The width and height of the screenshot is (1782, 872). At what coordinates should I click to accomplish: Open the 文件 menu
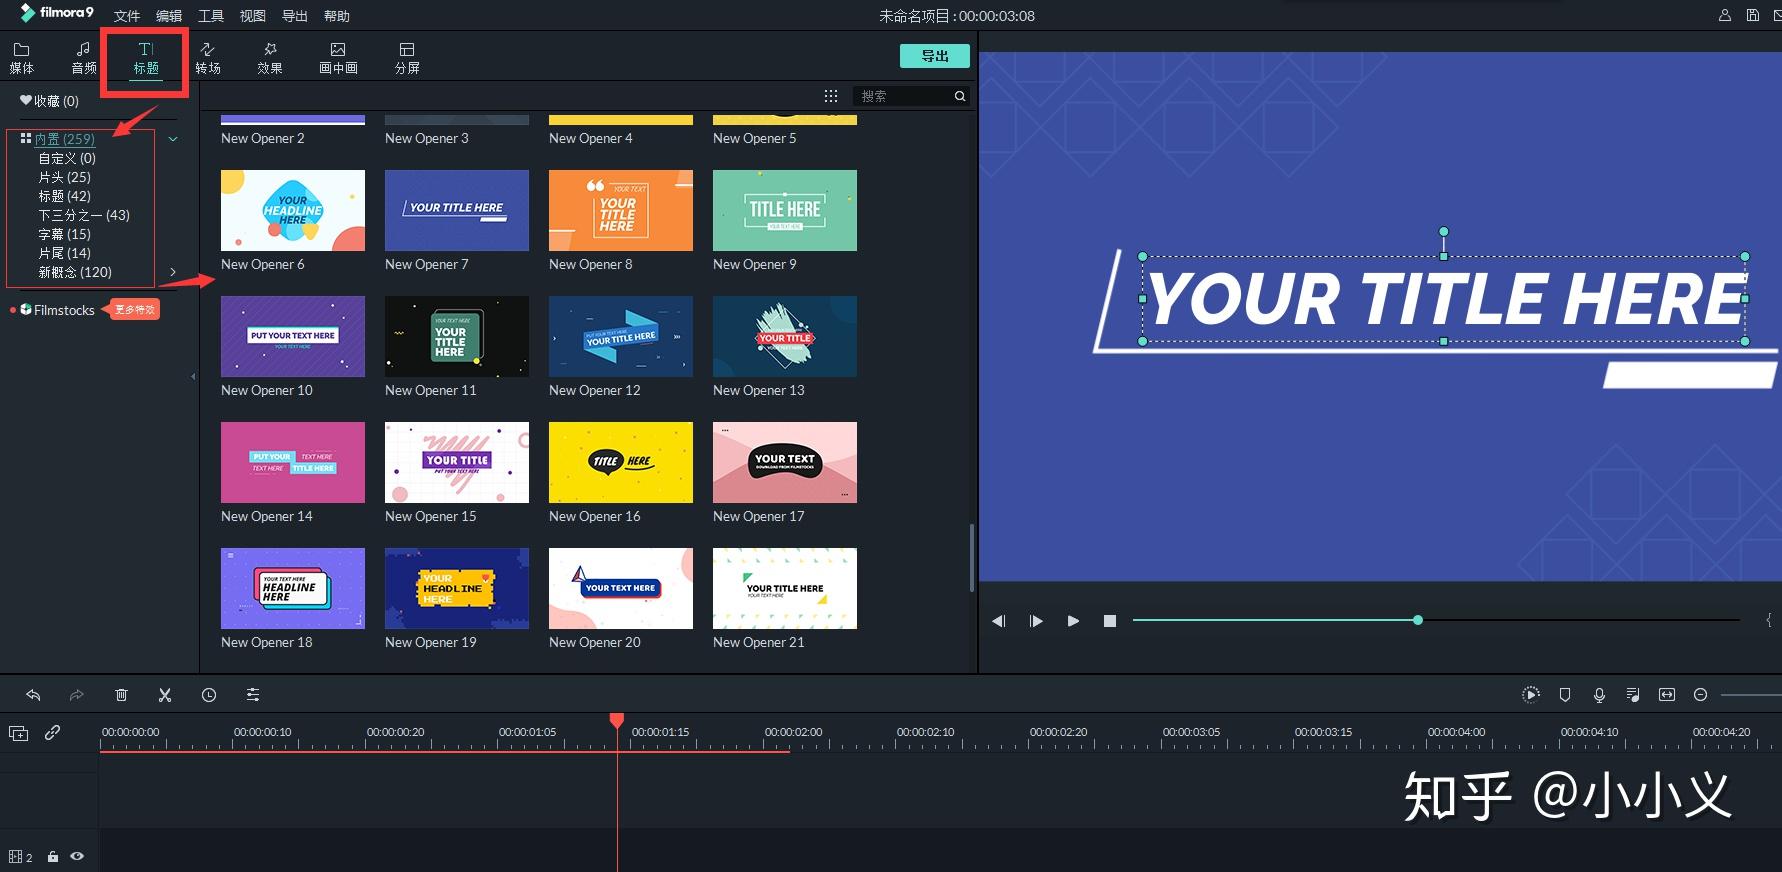[x=127, y=16]
